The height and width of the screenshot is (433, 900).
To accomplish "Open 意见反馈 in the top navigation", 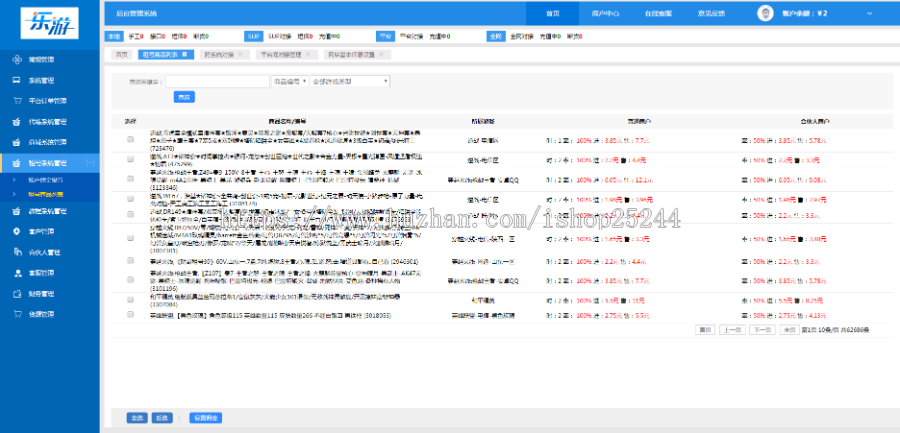I will pos(711,13).
